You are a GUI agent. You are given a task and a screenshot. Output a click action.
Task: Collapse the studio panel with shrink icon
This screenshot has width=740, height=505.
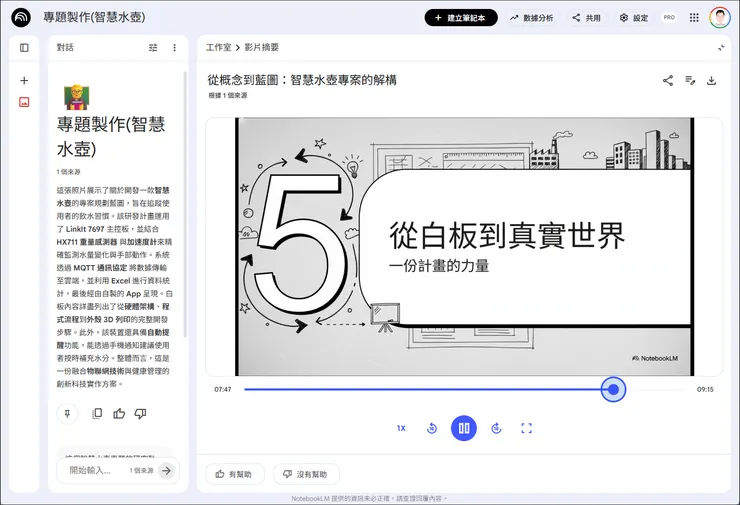coord(721,48)
